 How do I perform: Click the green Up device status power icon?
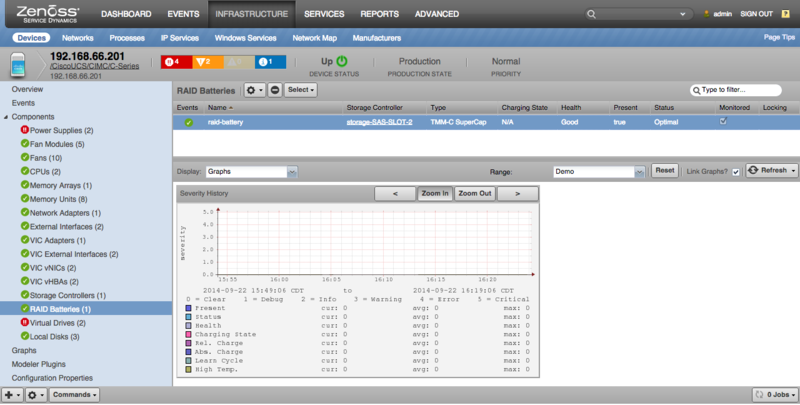click(342, 61)
